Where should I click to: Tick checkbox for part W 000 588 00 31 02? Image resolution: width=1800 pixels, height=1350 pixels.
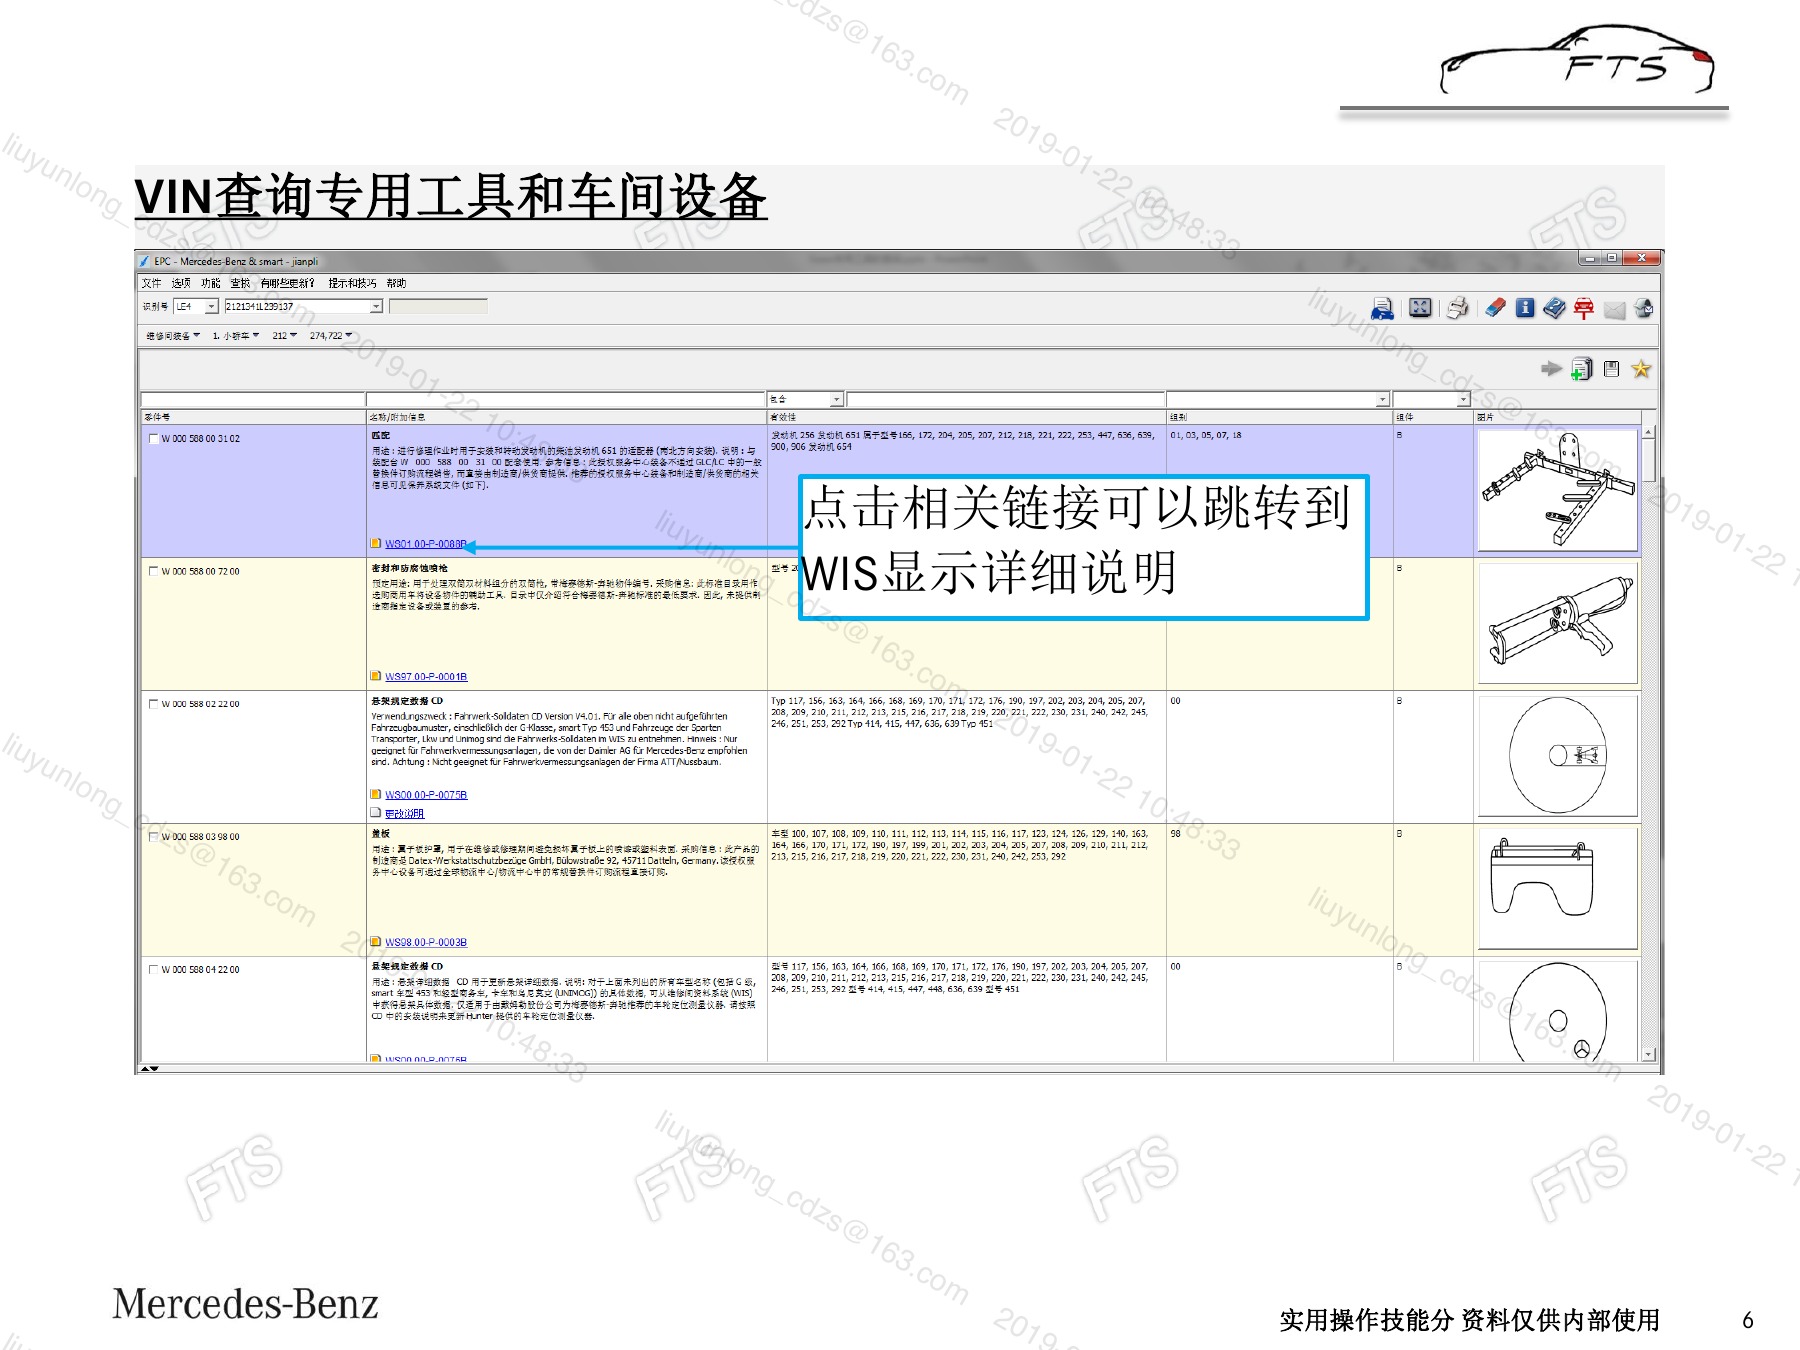click(x=153, y=438)
